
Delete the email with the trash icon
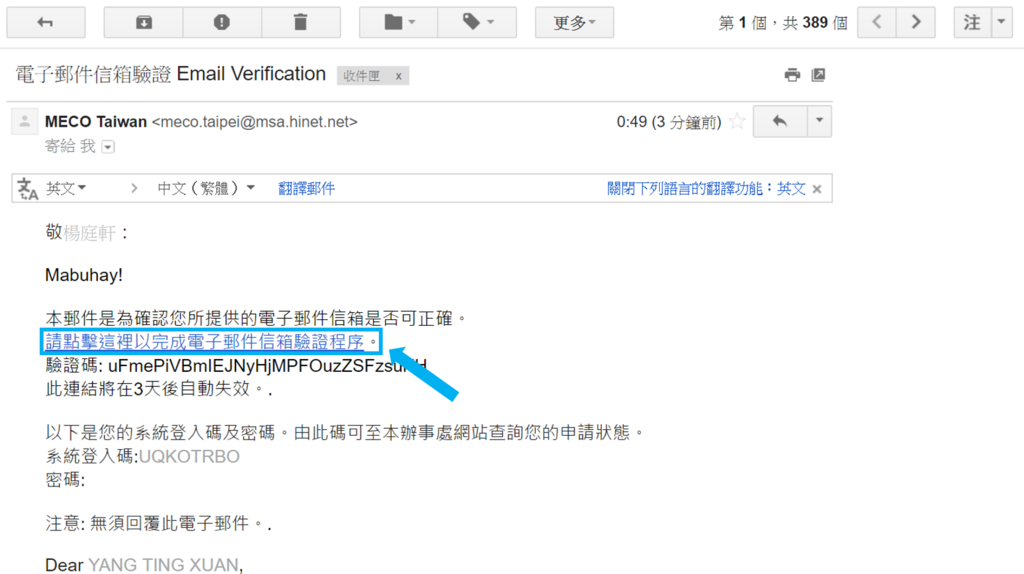coord(300,22)
